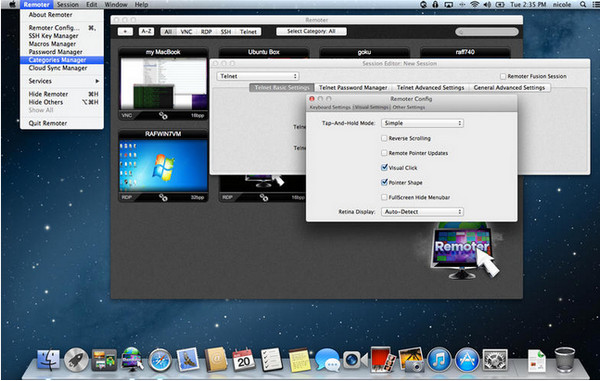Image resolution: width=600 pixels, height=381 pixels.
Task: Select the my MacBook session thumbnail
Action: point(163,83)
